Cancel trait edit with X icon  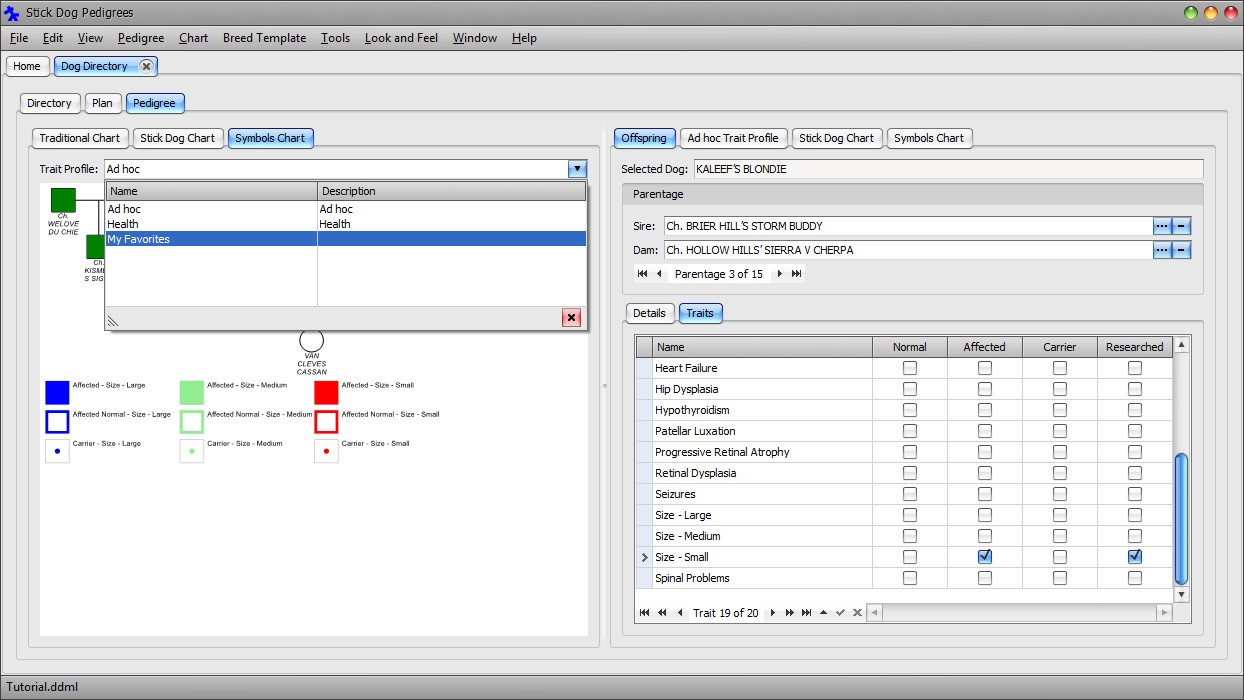(x=857, y=613)
